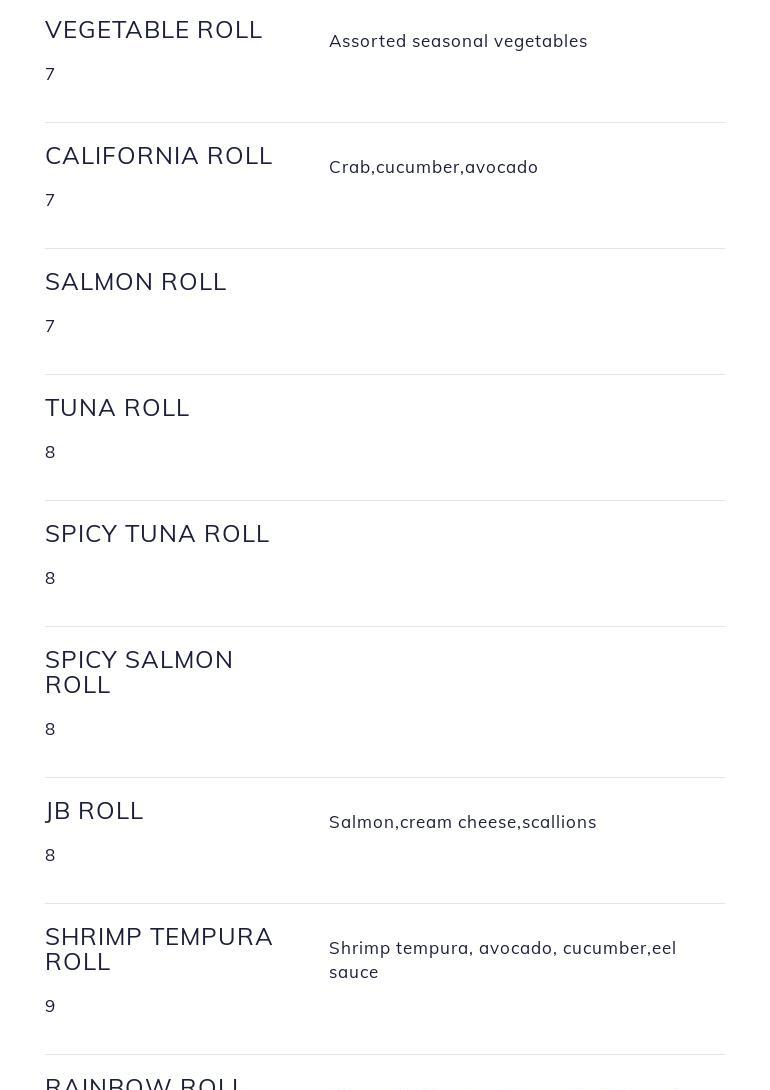Screen dimensions: 770x1090
Task: Click the price under JB Roll
Action: click(x=50, y=855)
